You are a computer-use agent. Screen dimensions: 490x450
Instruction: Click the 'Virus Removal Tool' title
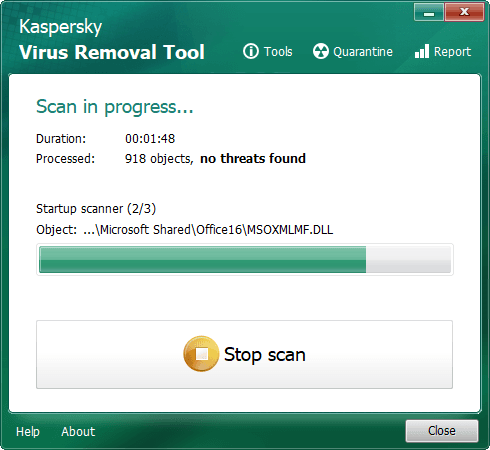112,52
